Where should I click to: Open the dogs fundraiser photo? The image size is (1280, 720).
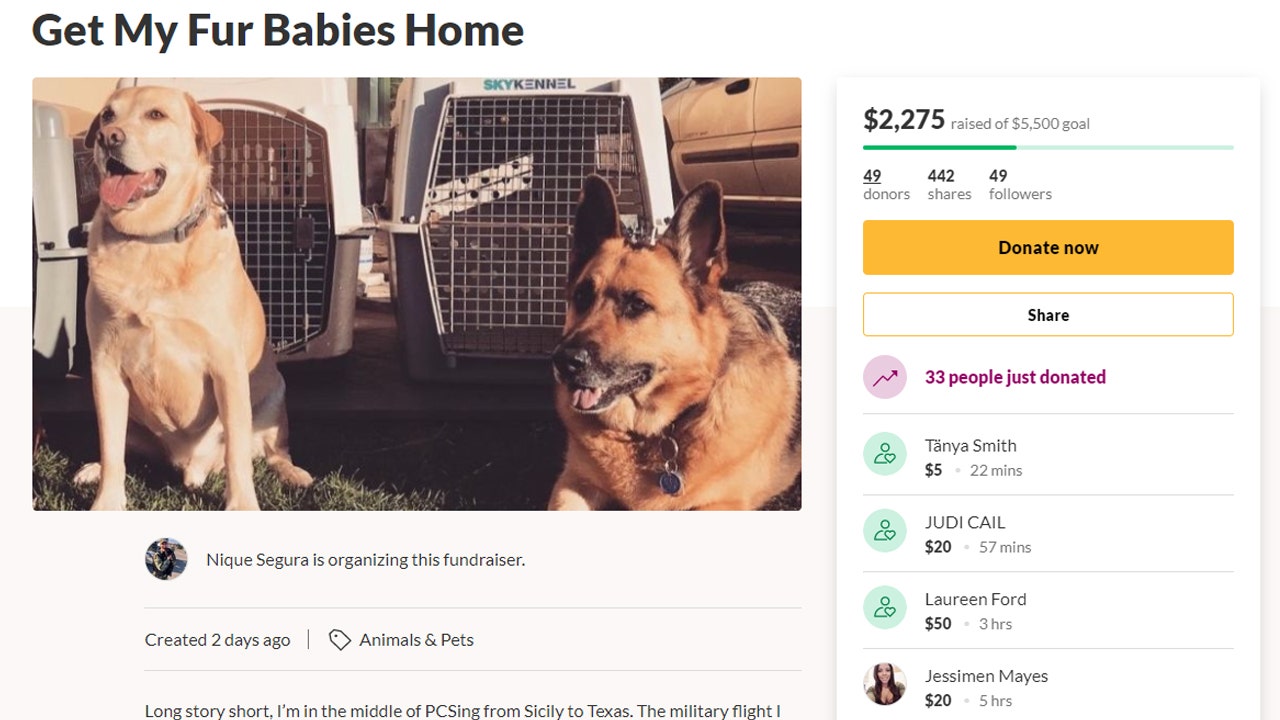(x=417, y=294)
